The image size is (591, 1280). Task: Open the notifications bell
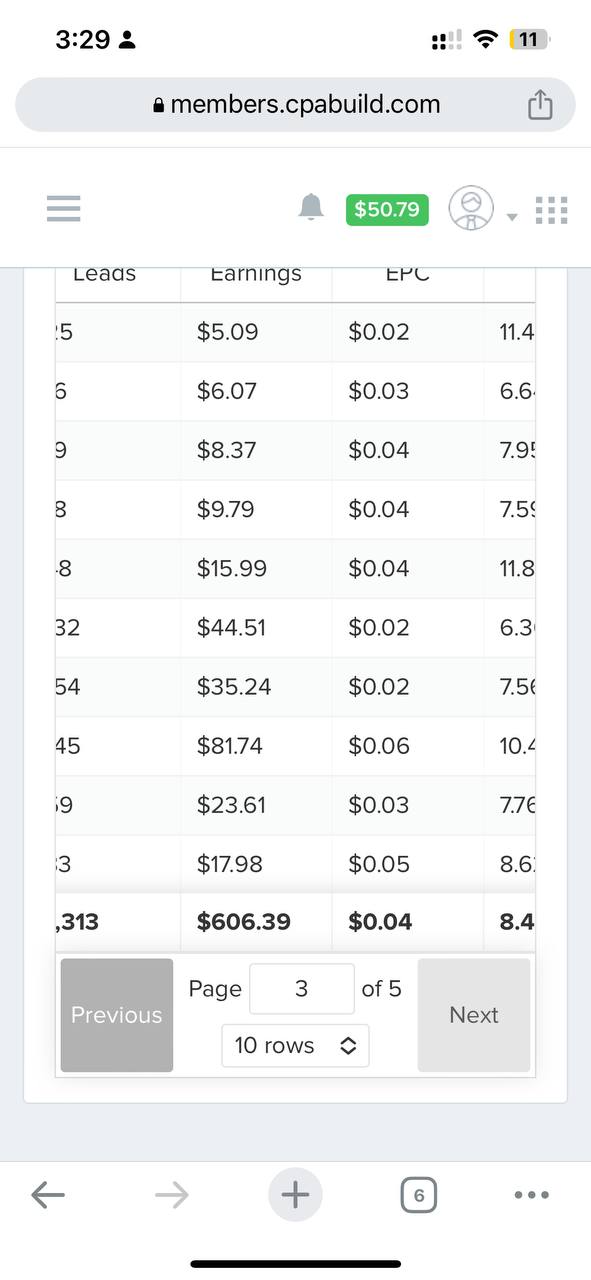click(x=312, y=207)
